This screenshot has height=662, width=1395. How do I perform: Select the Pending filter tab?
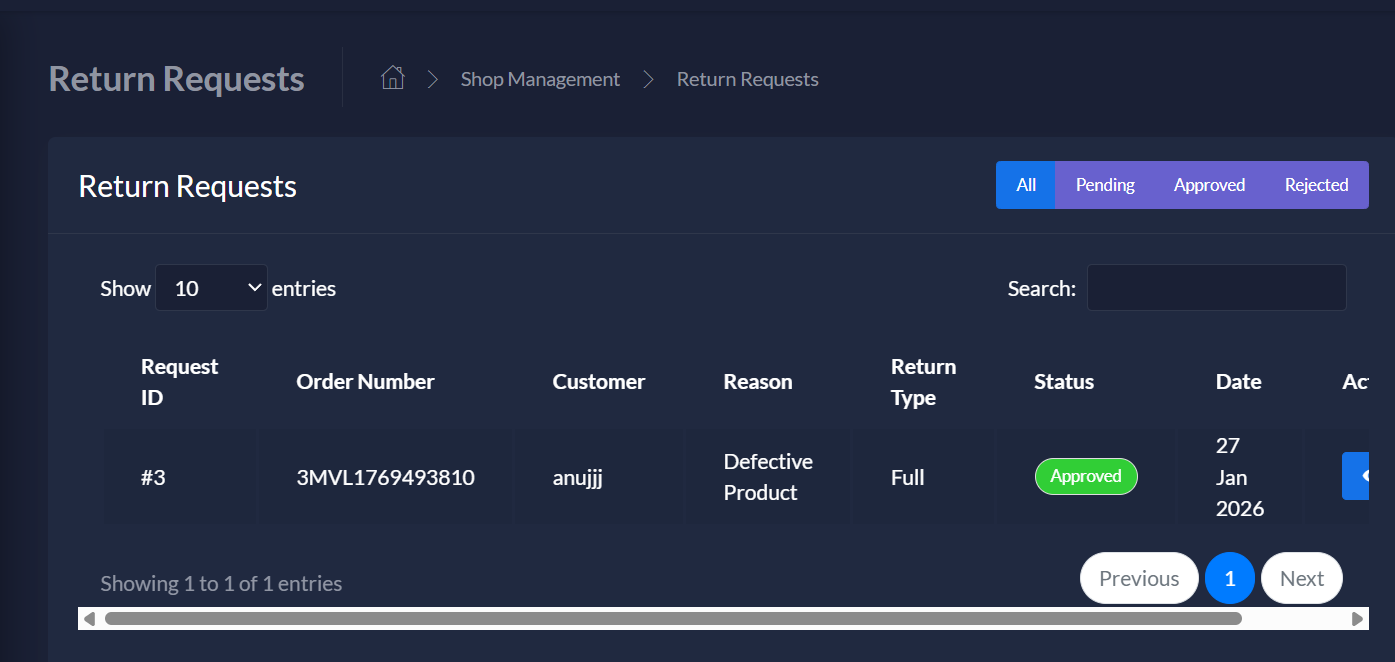[x=1105, y=185]
